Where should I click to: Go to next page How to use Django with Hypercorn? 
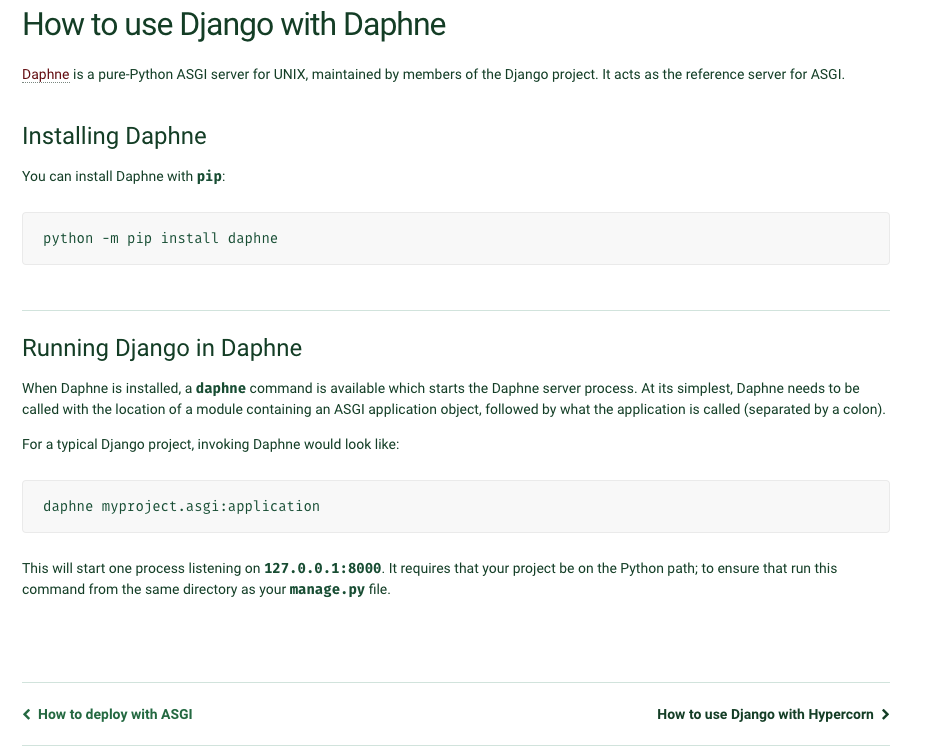pos(765,714)
